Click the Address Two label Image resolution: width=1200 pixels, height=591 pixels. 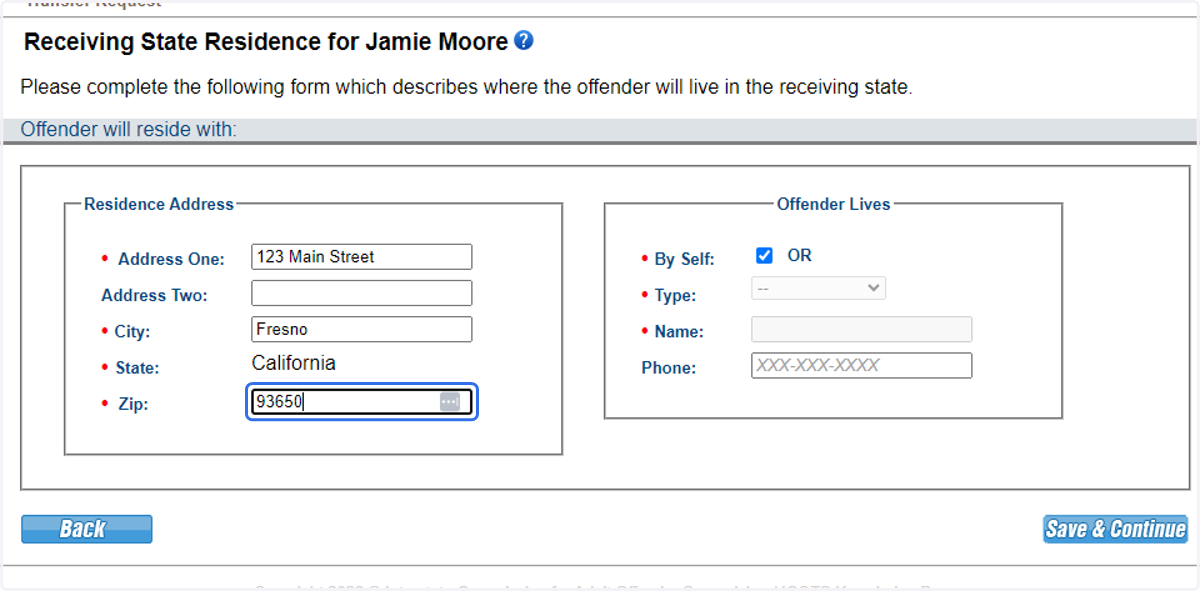tap(155, 295)
